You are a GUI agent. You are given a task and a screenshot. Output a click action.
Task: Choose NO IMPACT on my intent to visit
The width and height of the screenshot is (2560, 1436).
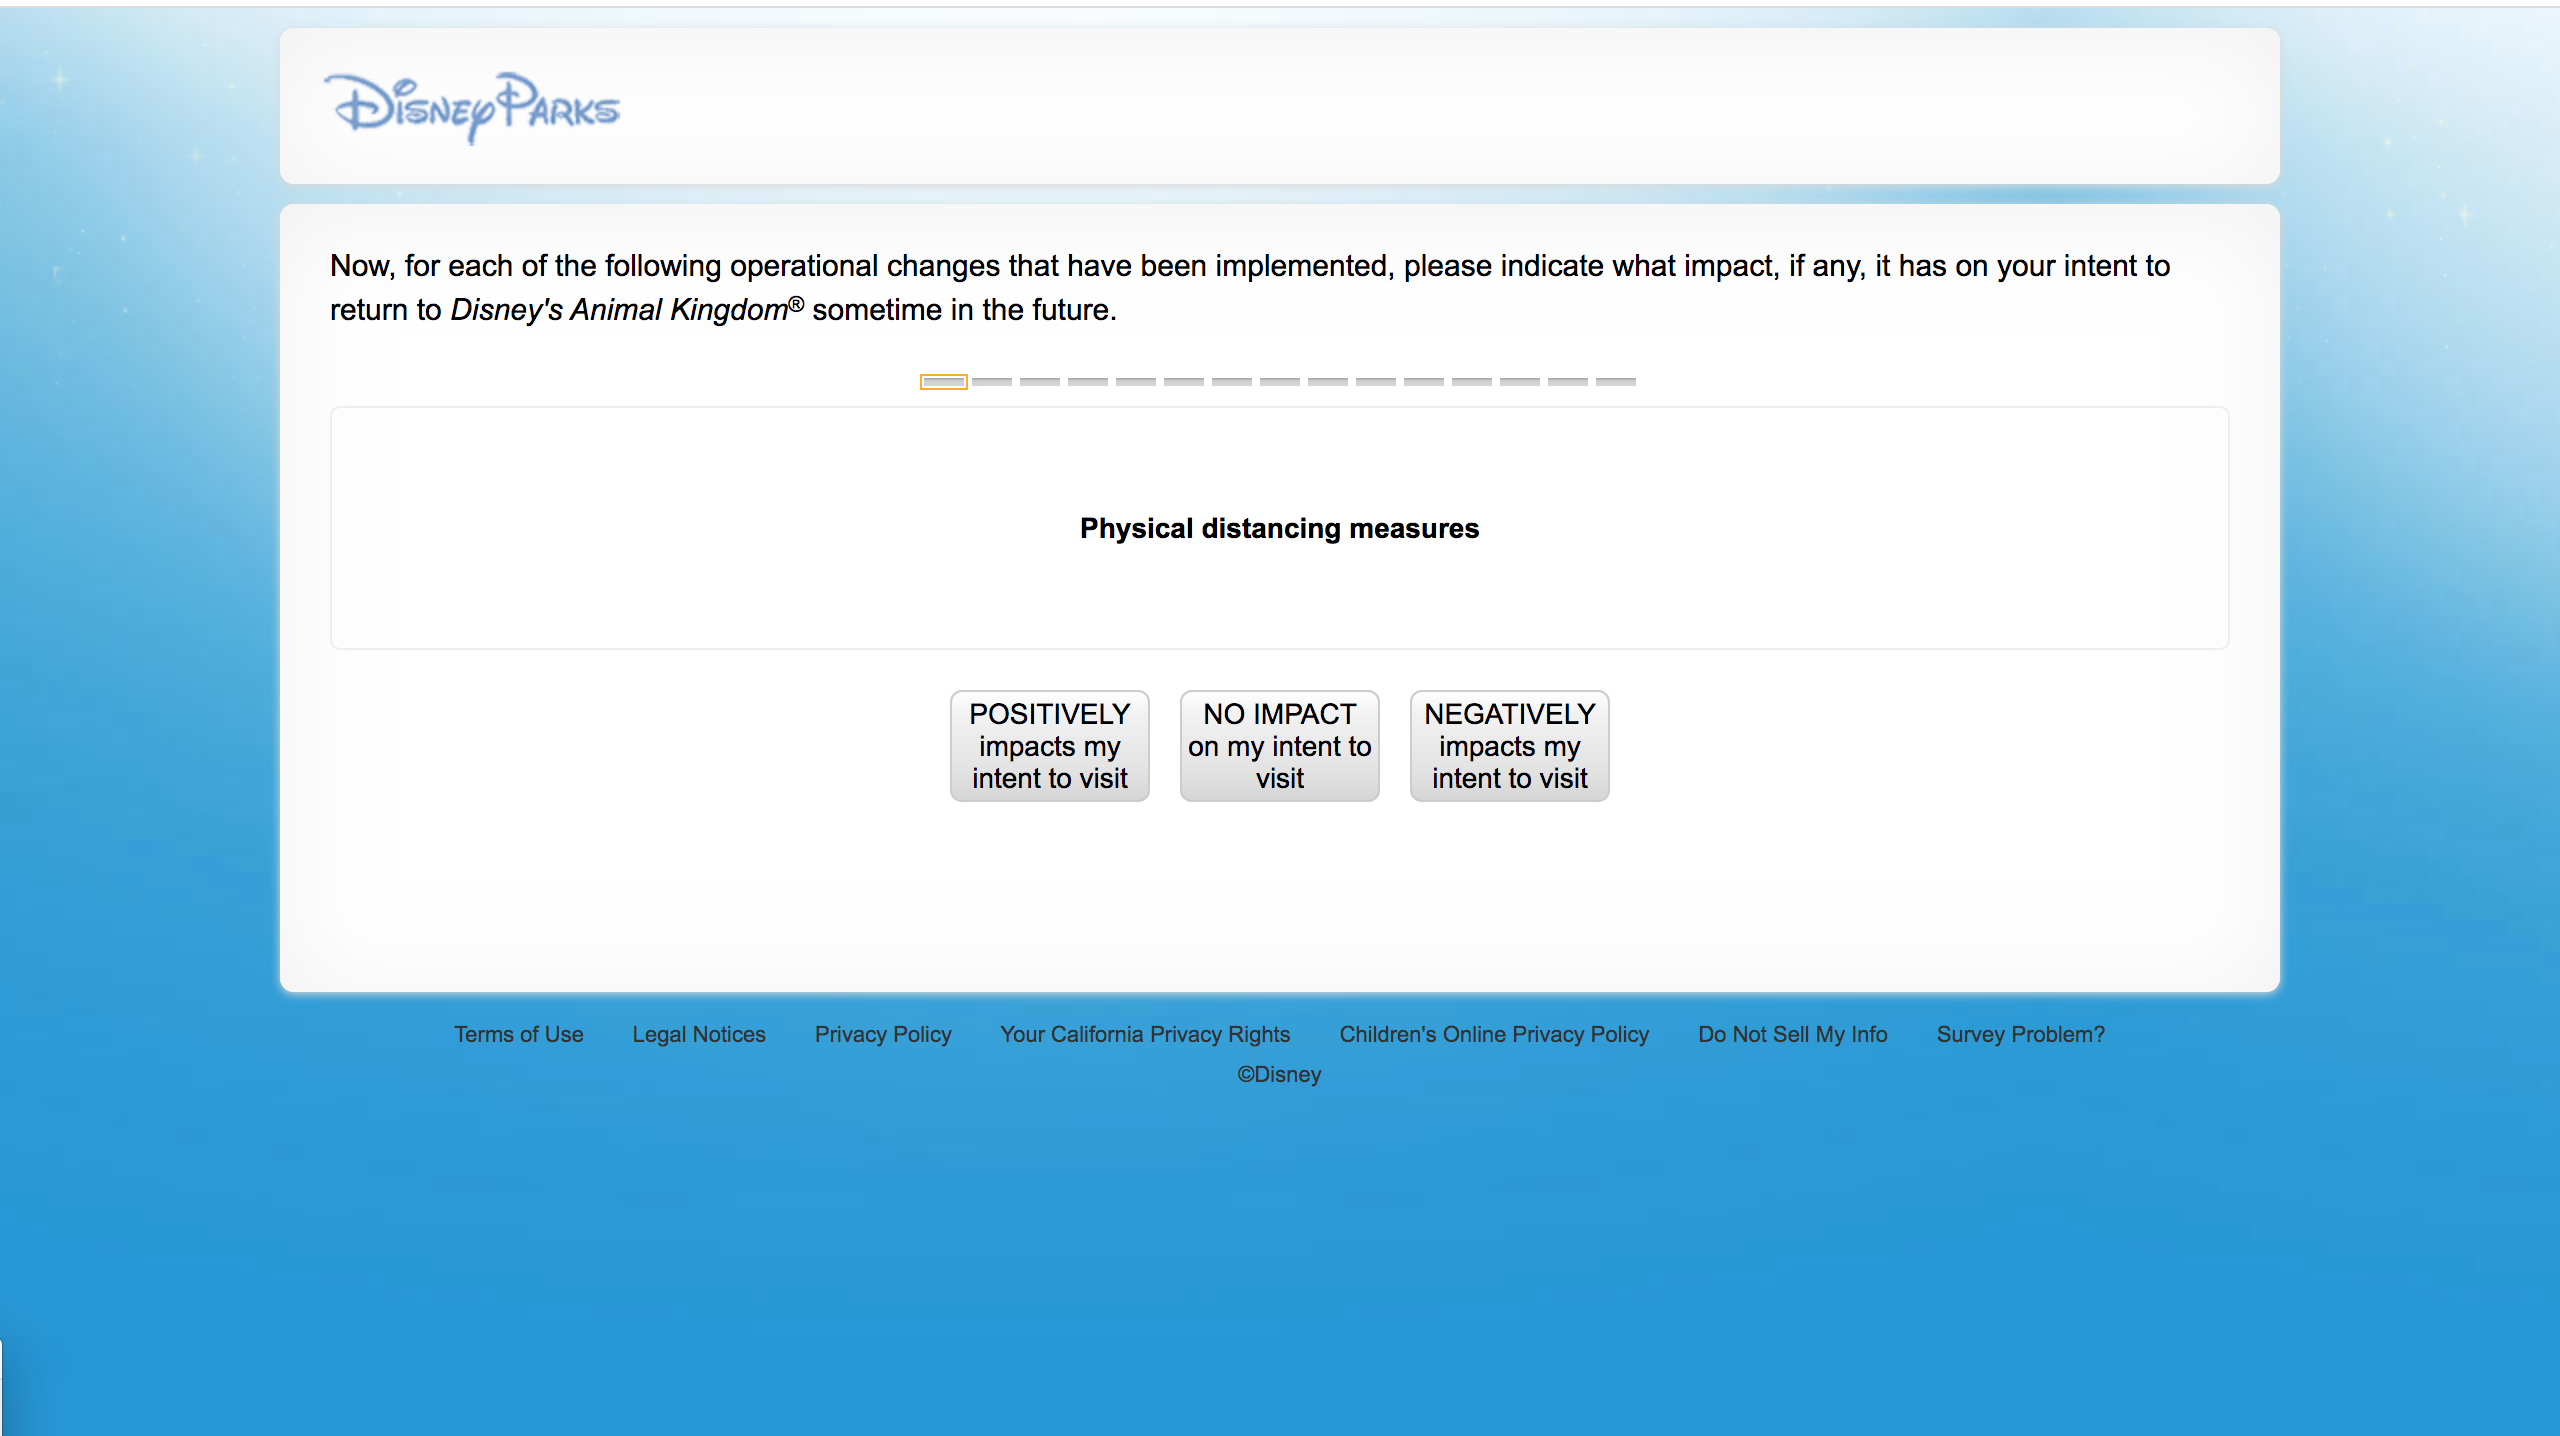click(1279, 746)
